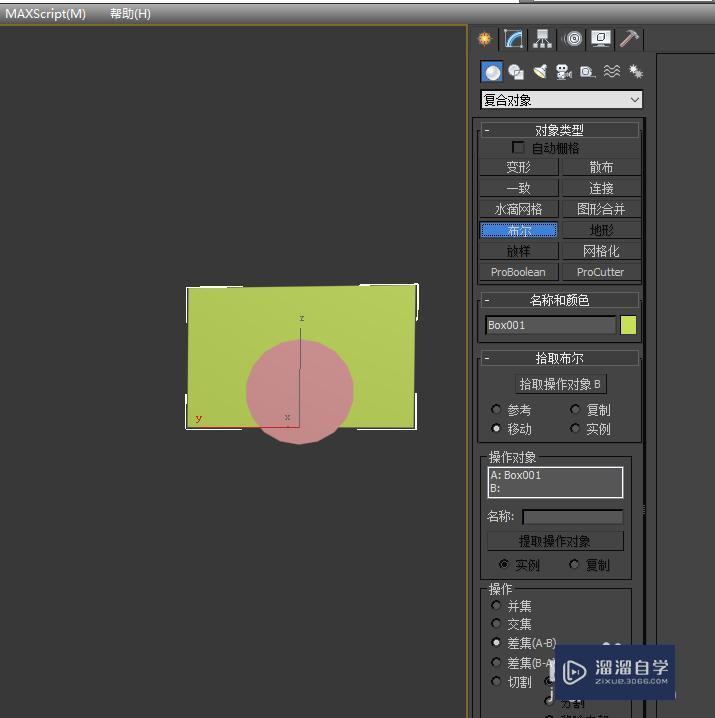The height and width of the screenshot is (718, 715).
Task: Select the Cameras category icon
Action: (563, 72)
